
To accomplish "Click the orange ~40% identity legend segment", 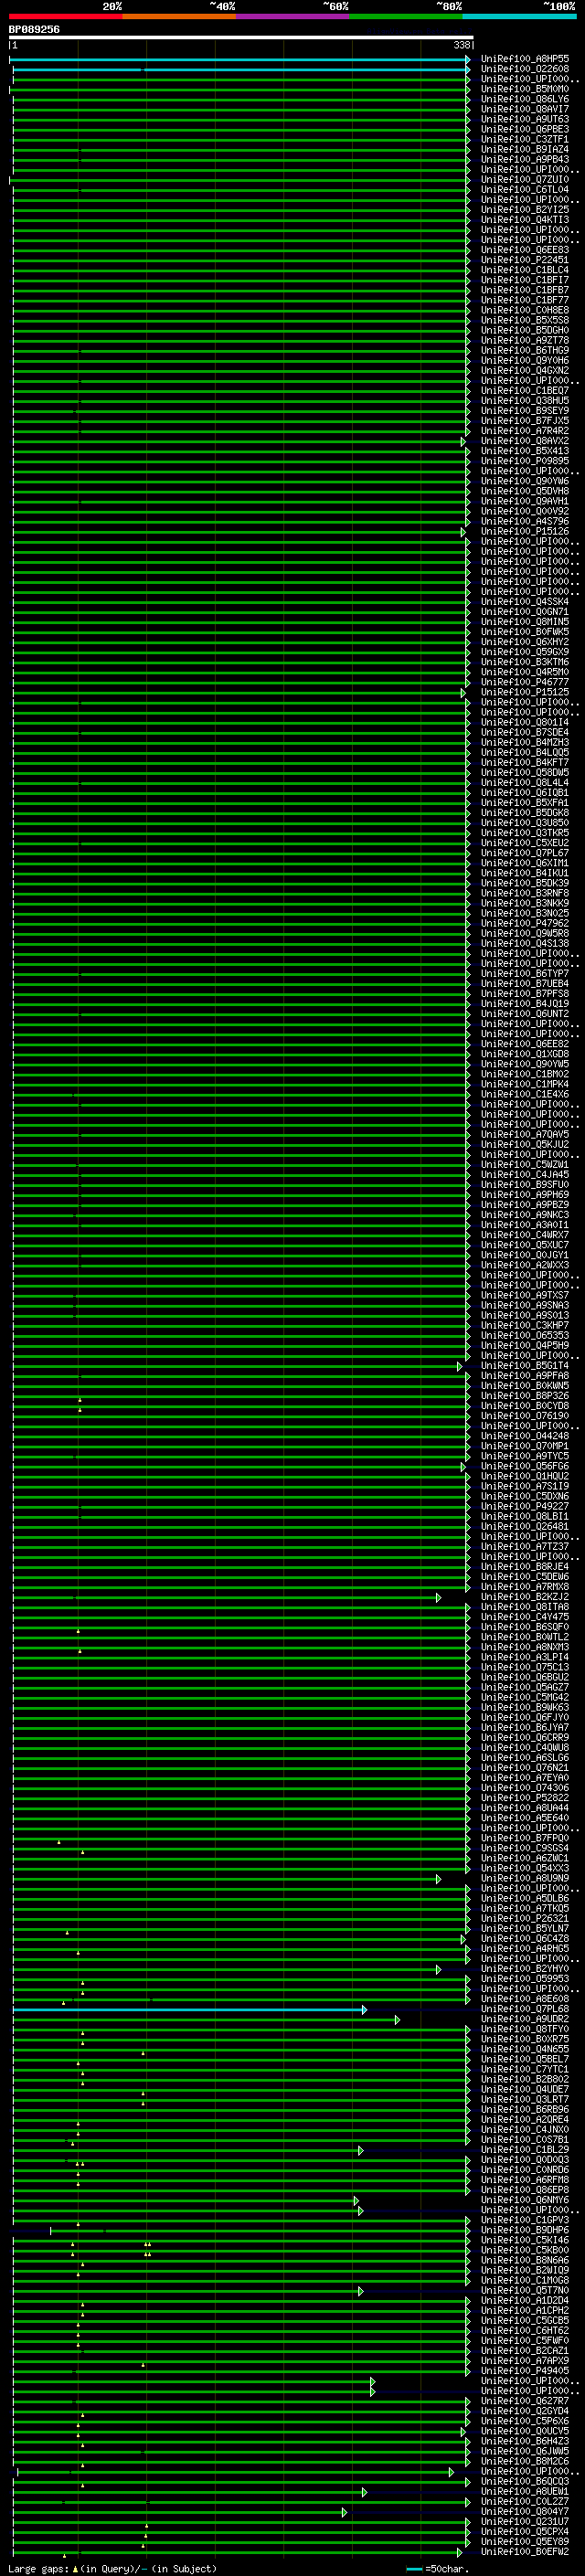I will (x=179, y=16).
